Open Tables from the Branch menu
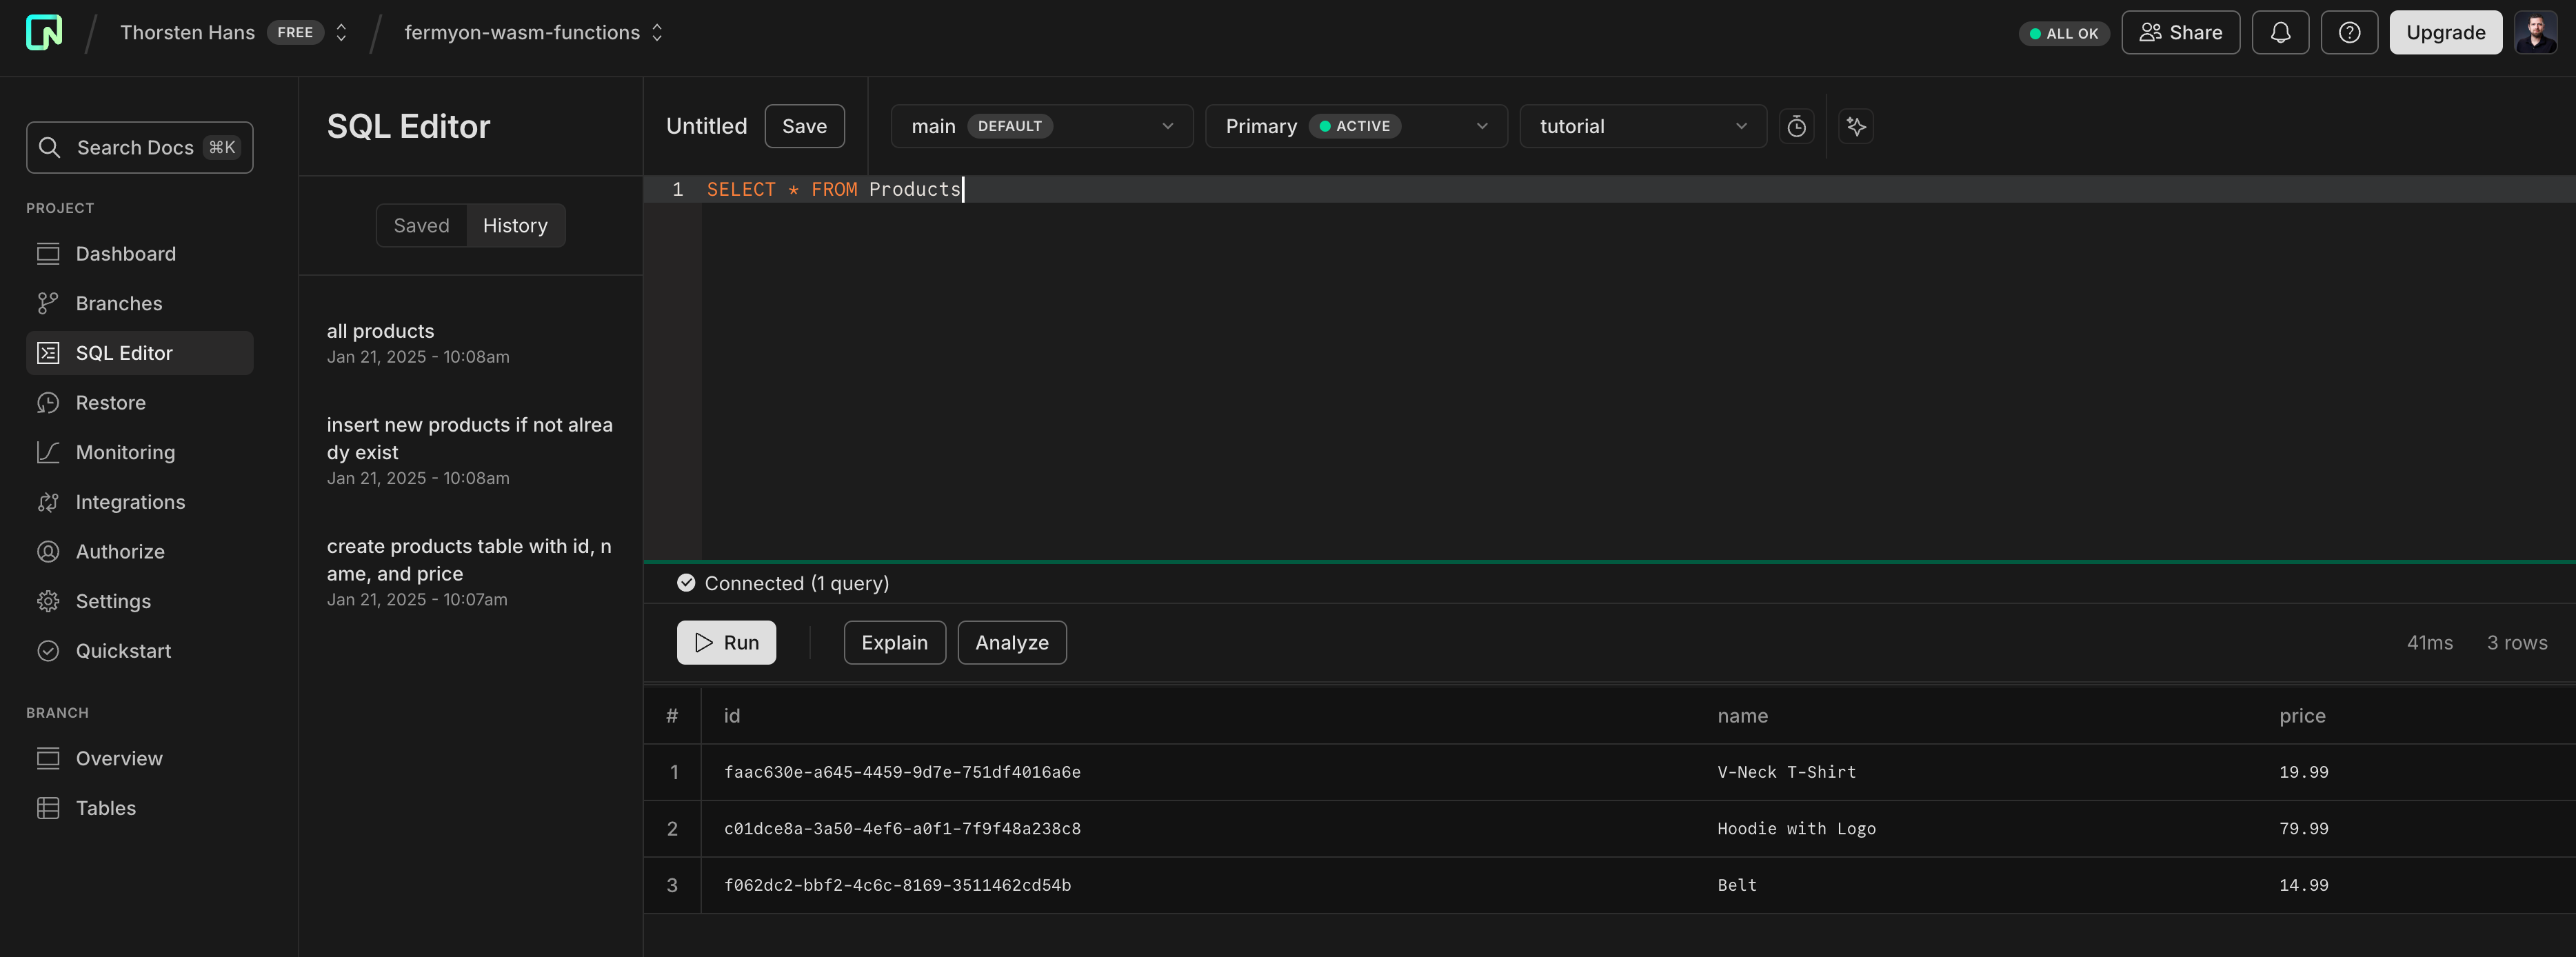Image resolution: width=2576 pixels, height=957 pixels. click(x=105, y=808)
